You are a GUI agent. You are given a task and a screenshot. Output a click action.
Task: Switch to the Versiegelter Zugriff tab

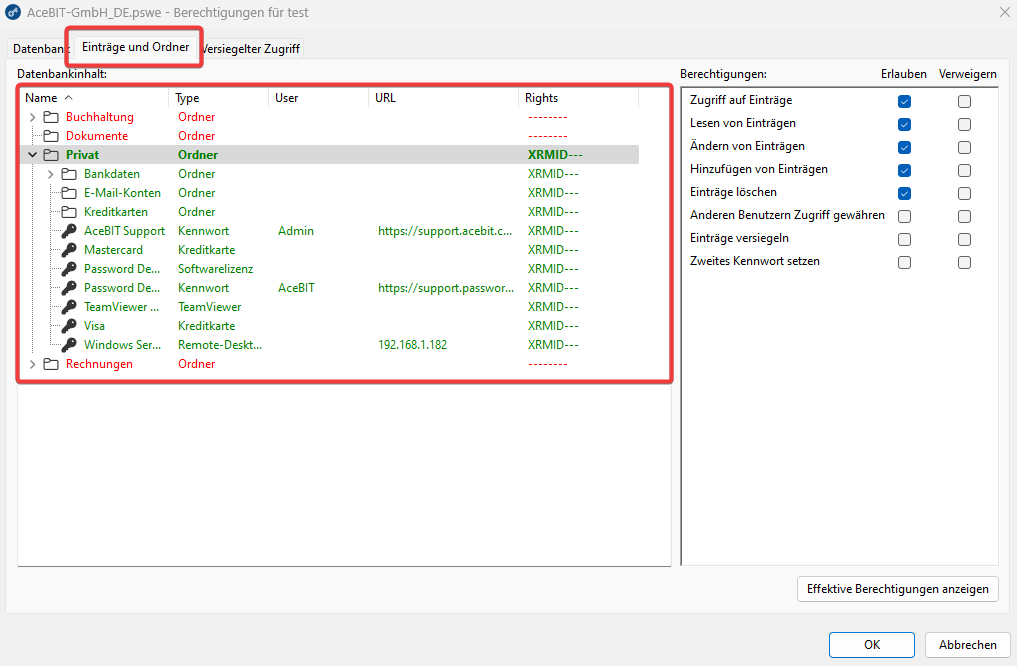click(250, 49)
